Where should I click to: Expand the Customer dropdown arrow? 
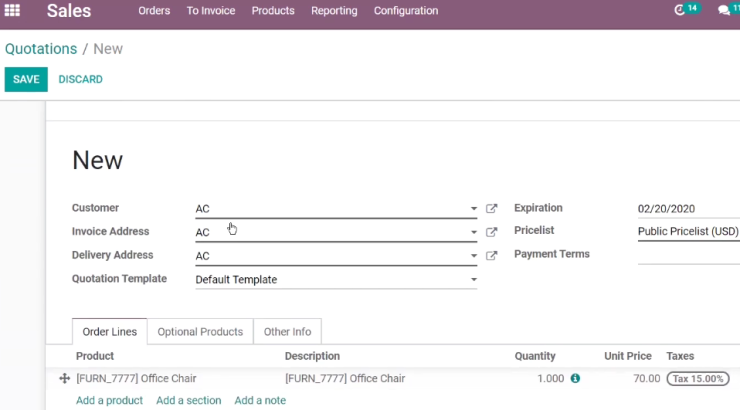click(x=473, y=209)
